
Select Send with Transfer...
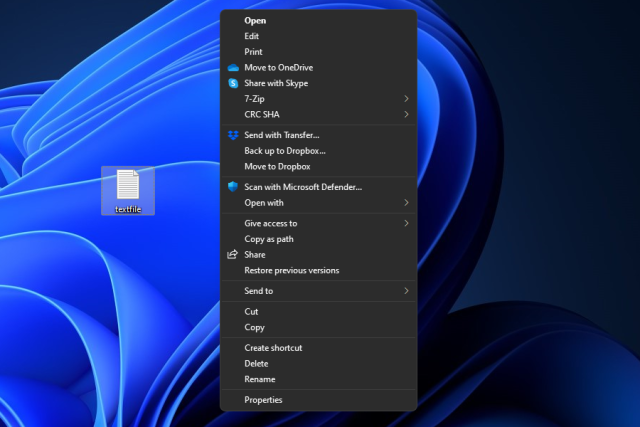click(x=318, y=135)
